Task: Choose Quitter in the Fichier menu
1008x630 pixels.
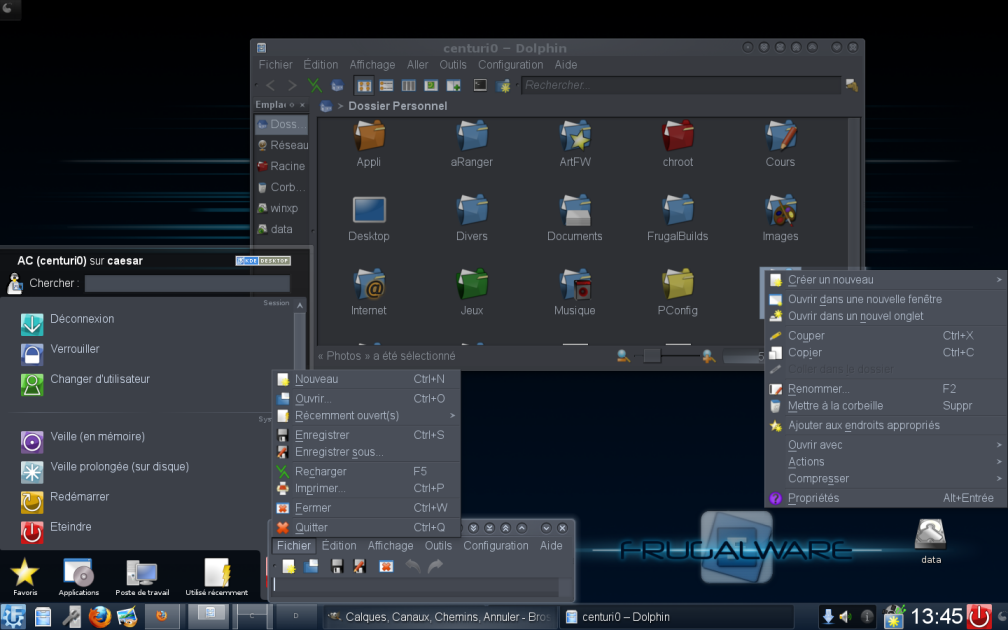Action: tap(366, 527)
